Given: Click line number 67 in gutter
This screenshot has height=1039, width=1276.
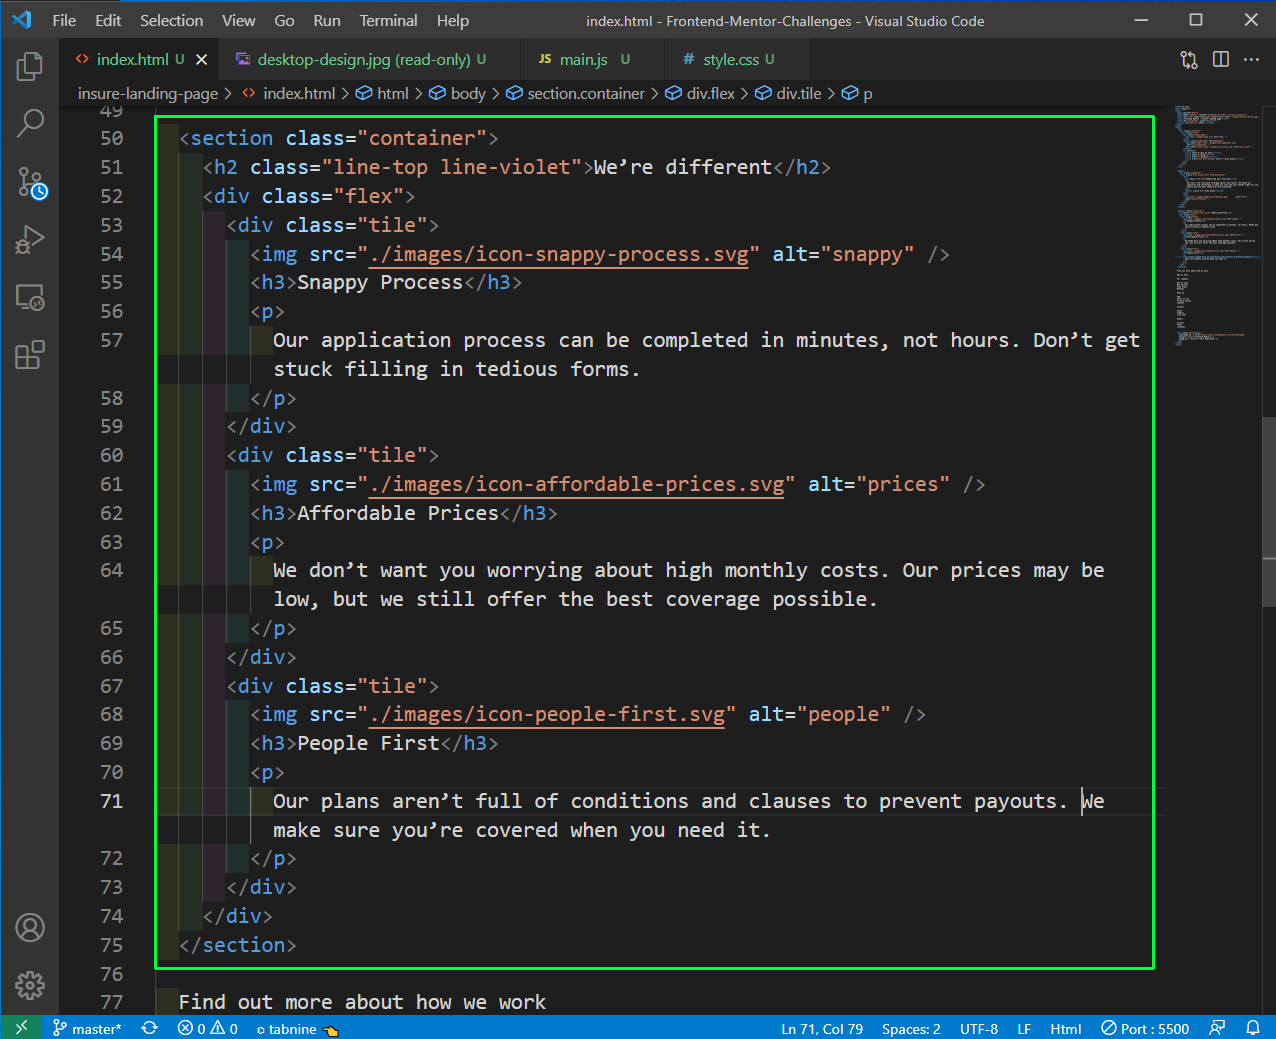Looking at the screenshot, I should (112, 686).
